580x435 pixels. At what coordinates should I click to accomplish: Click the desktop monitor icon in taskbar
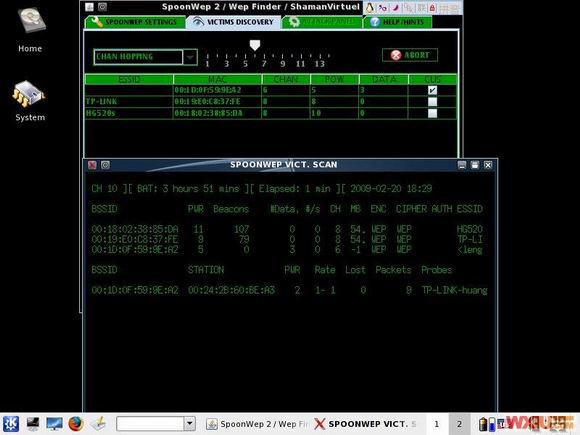pos(54,424)
